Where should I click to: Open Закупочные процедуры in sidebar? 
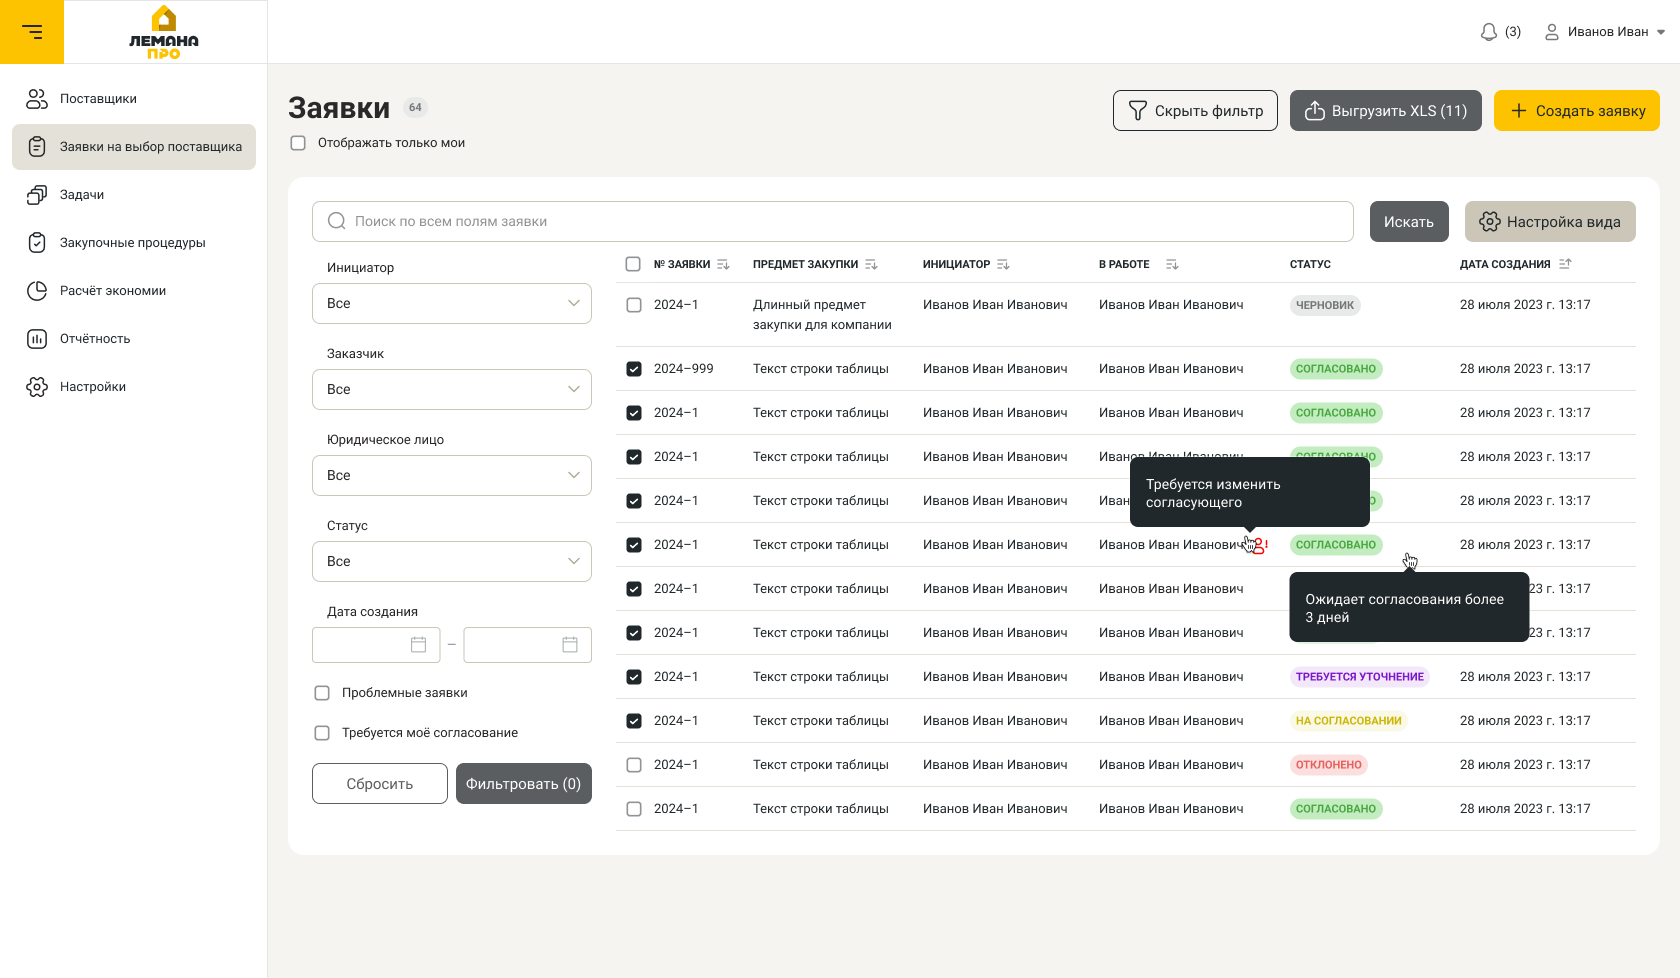point(134,243)
